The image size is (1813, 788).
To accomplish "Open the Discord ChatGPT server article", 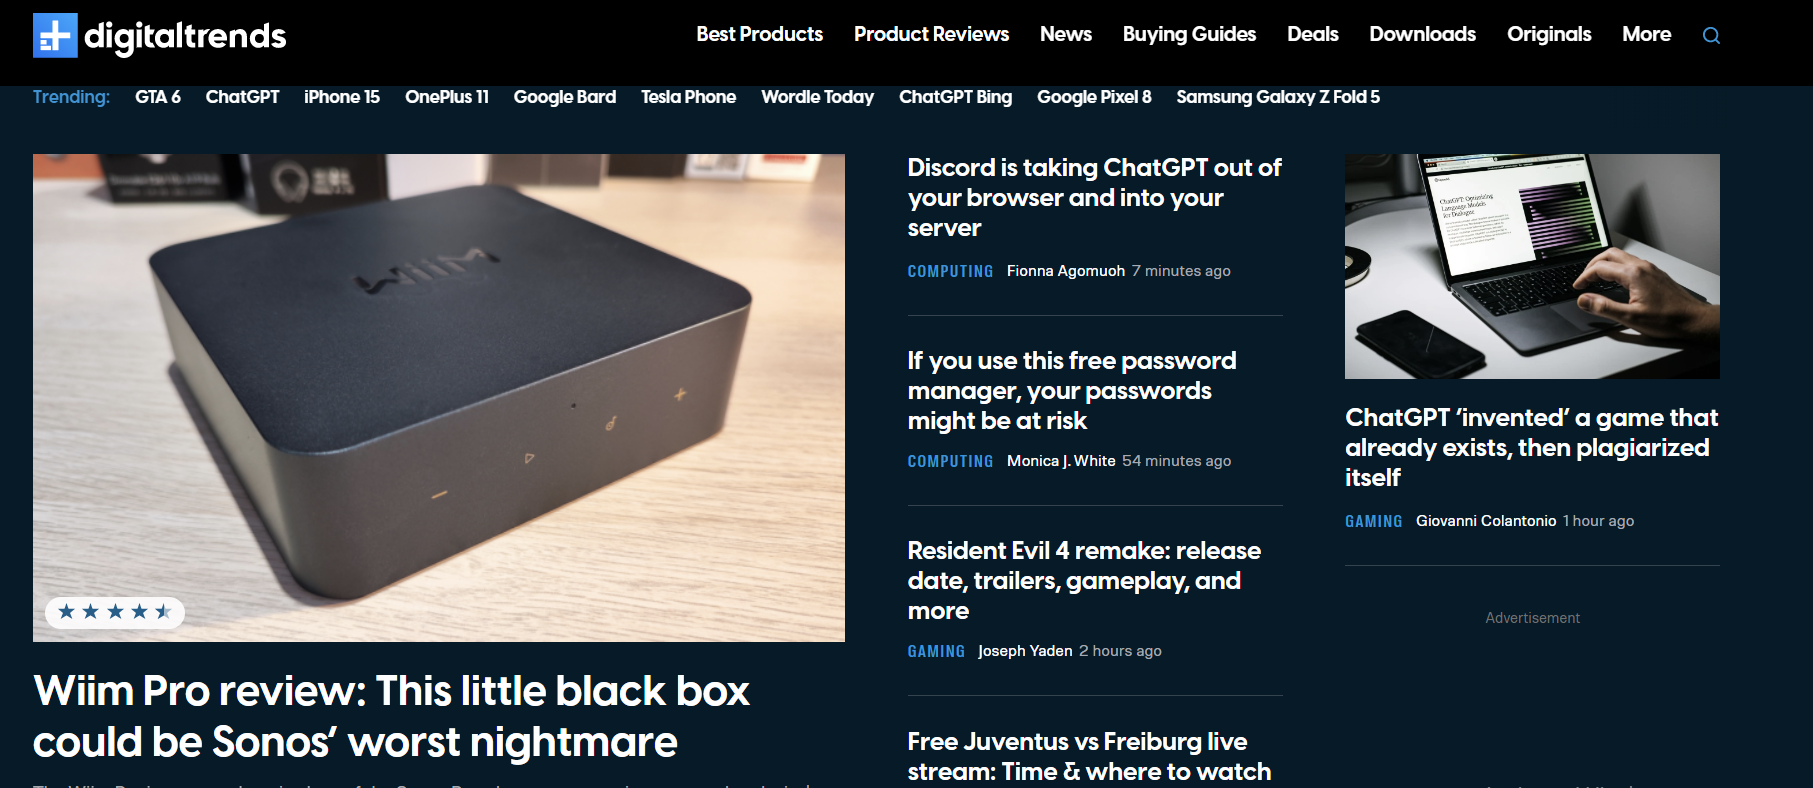I will coord(1094,197).
